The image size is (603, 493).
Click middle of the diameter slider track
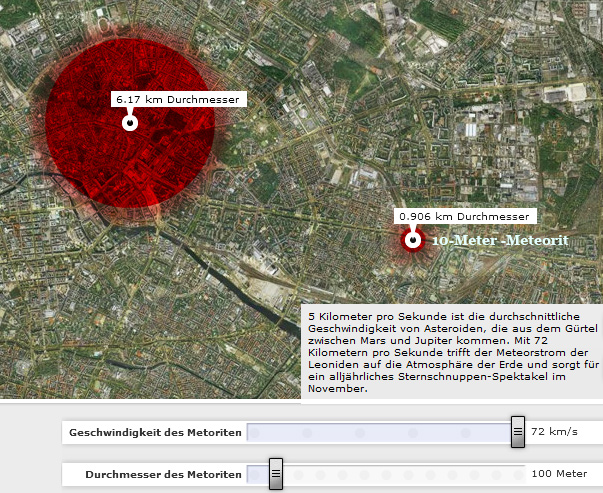pos(386,473)
